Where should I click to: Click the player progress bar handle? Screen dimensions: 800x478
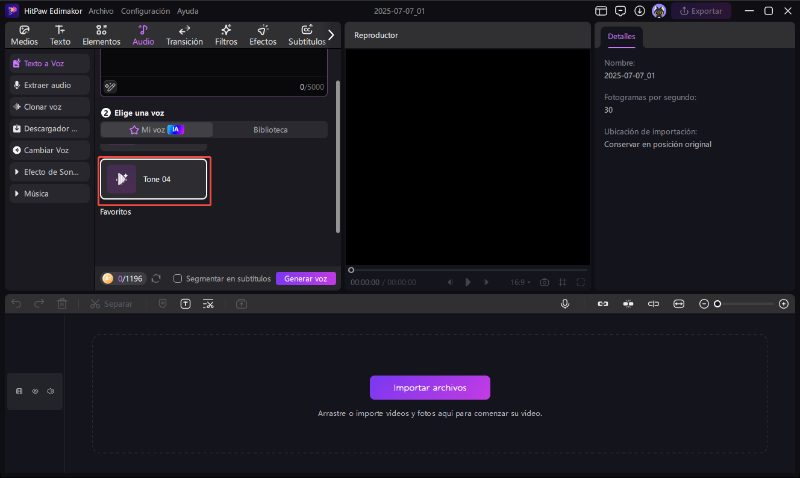[351, 270]
